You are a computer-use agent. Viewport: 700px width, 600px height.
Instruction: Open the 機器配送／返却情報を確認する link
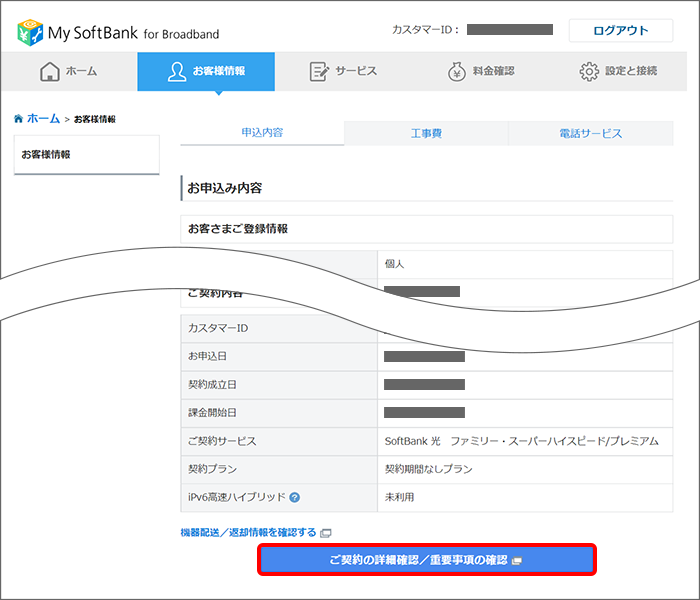(248, 533)
